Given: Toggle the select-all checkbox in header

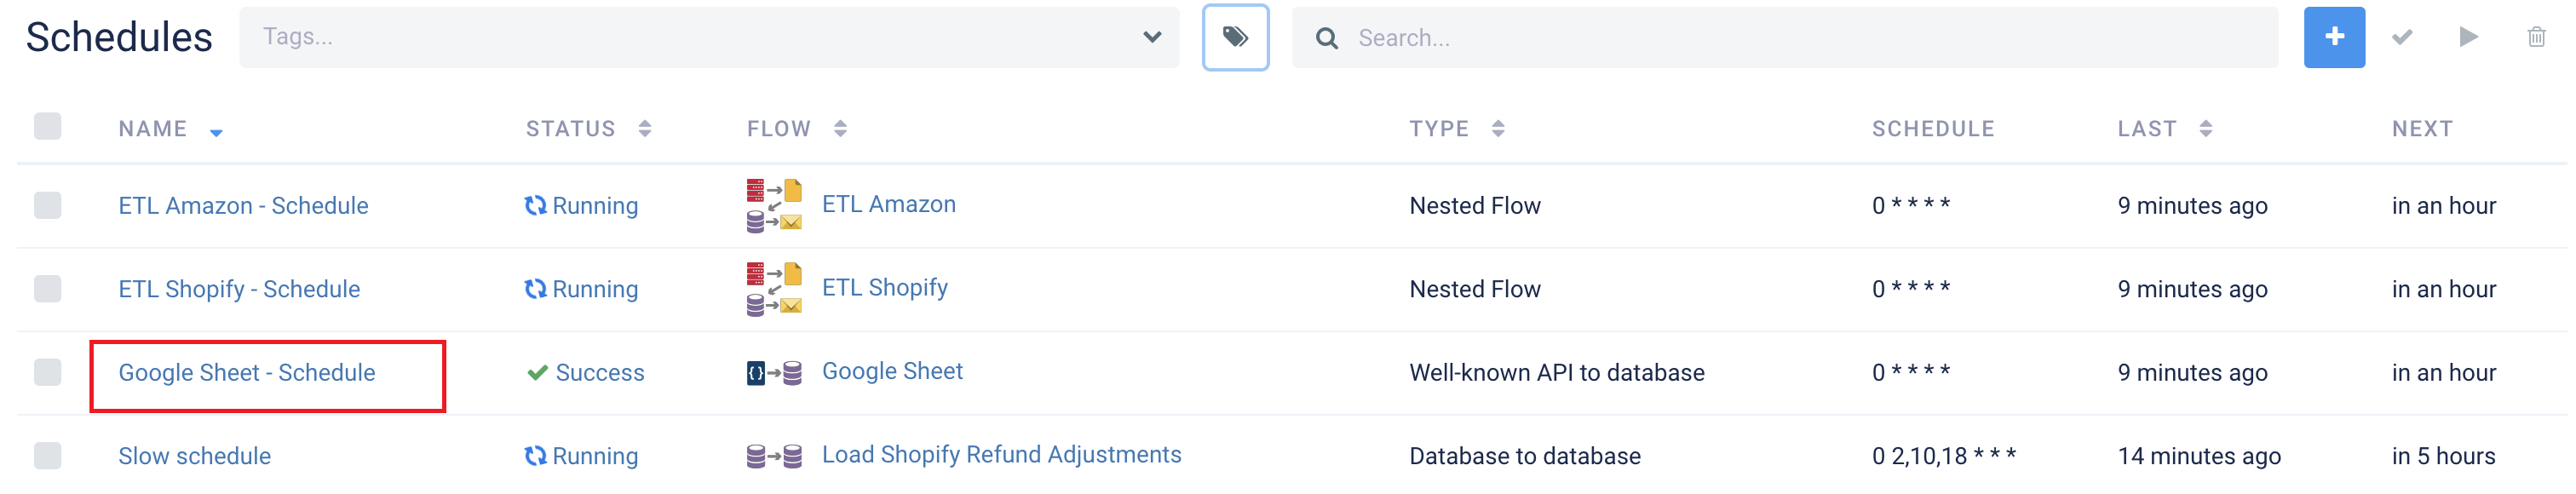Looking at the screenshot, I should pos(48,126).
